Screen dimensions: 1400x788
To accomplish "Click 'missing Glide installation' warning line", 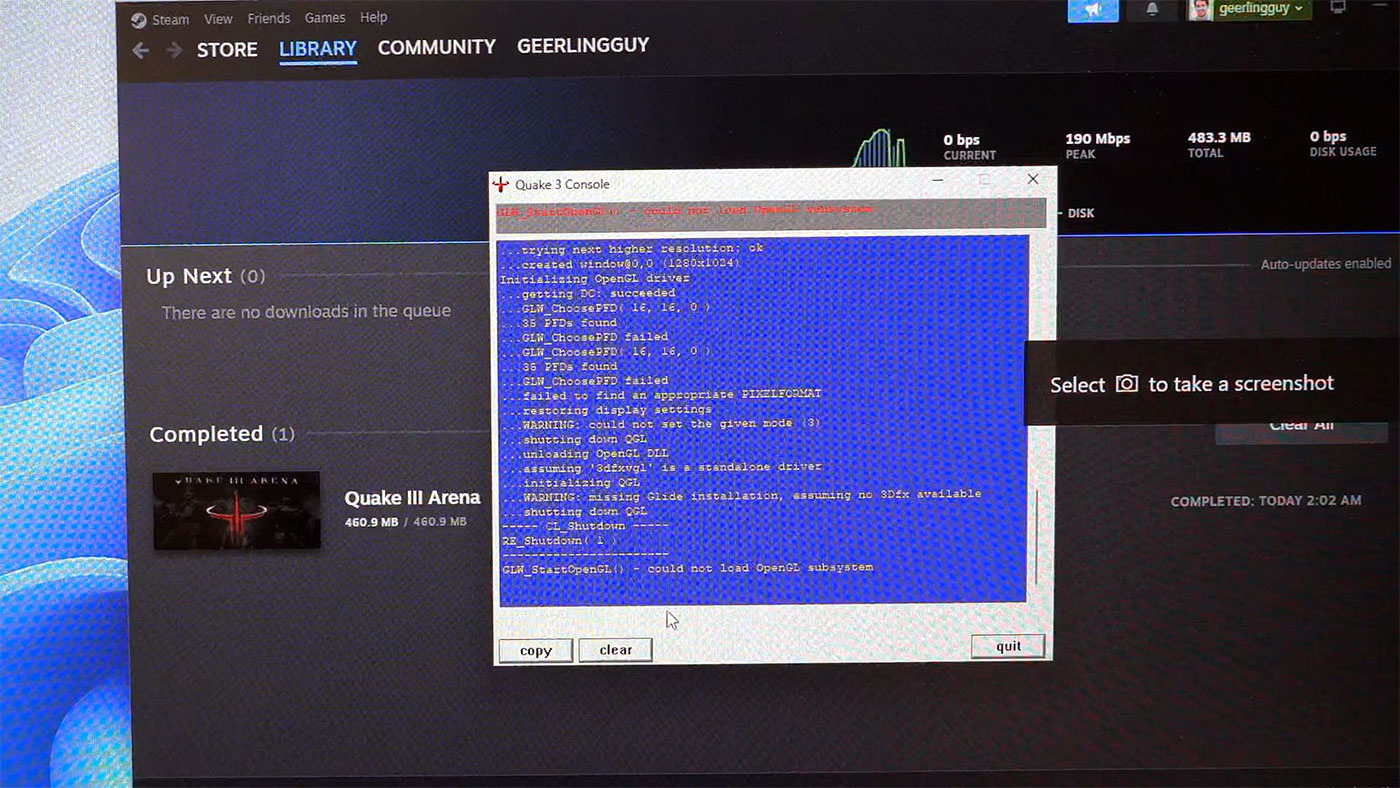I will (741, 495).
